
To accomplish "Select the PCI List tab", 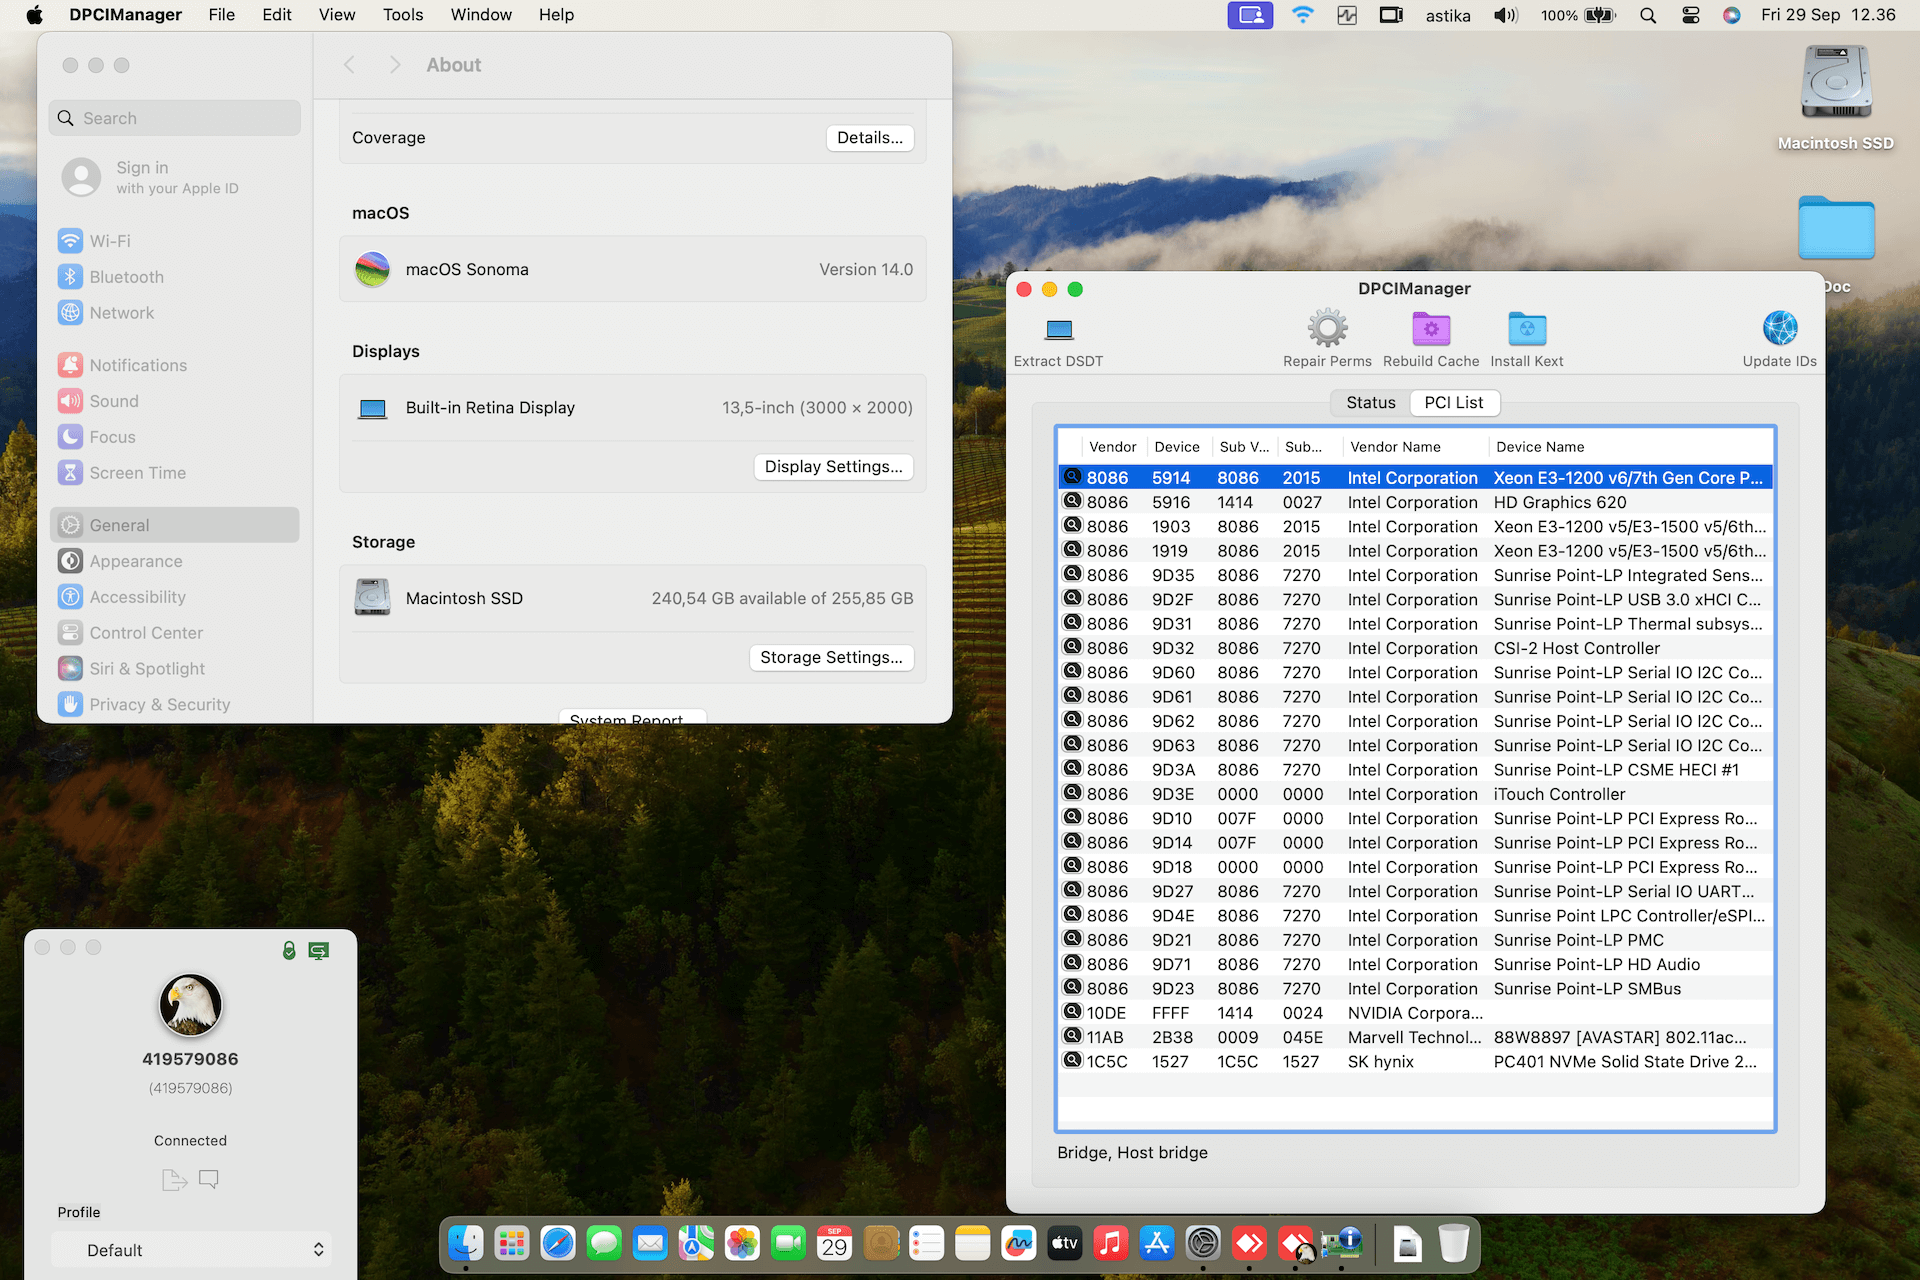I will [x=1454, y=402].
